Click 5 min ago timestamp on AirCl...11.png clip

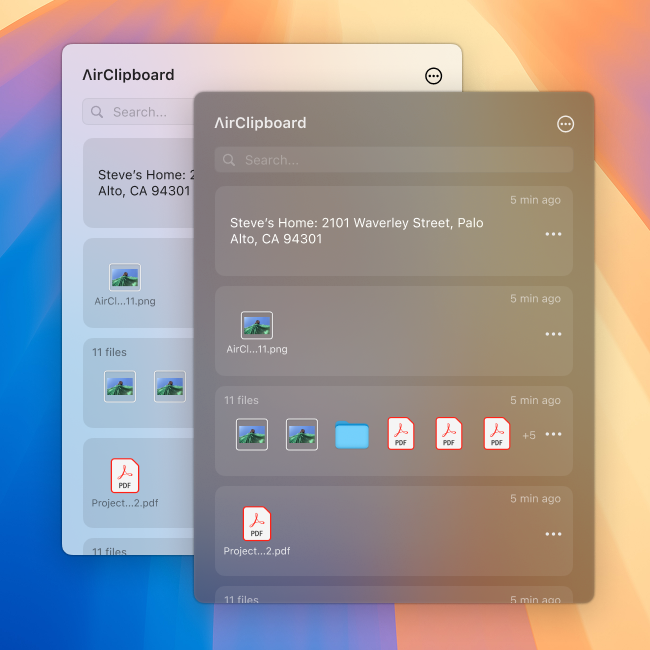point(535,298)
